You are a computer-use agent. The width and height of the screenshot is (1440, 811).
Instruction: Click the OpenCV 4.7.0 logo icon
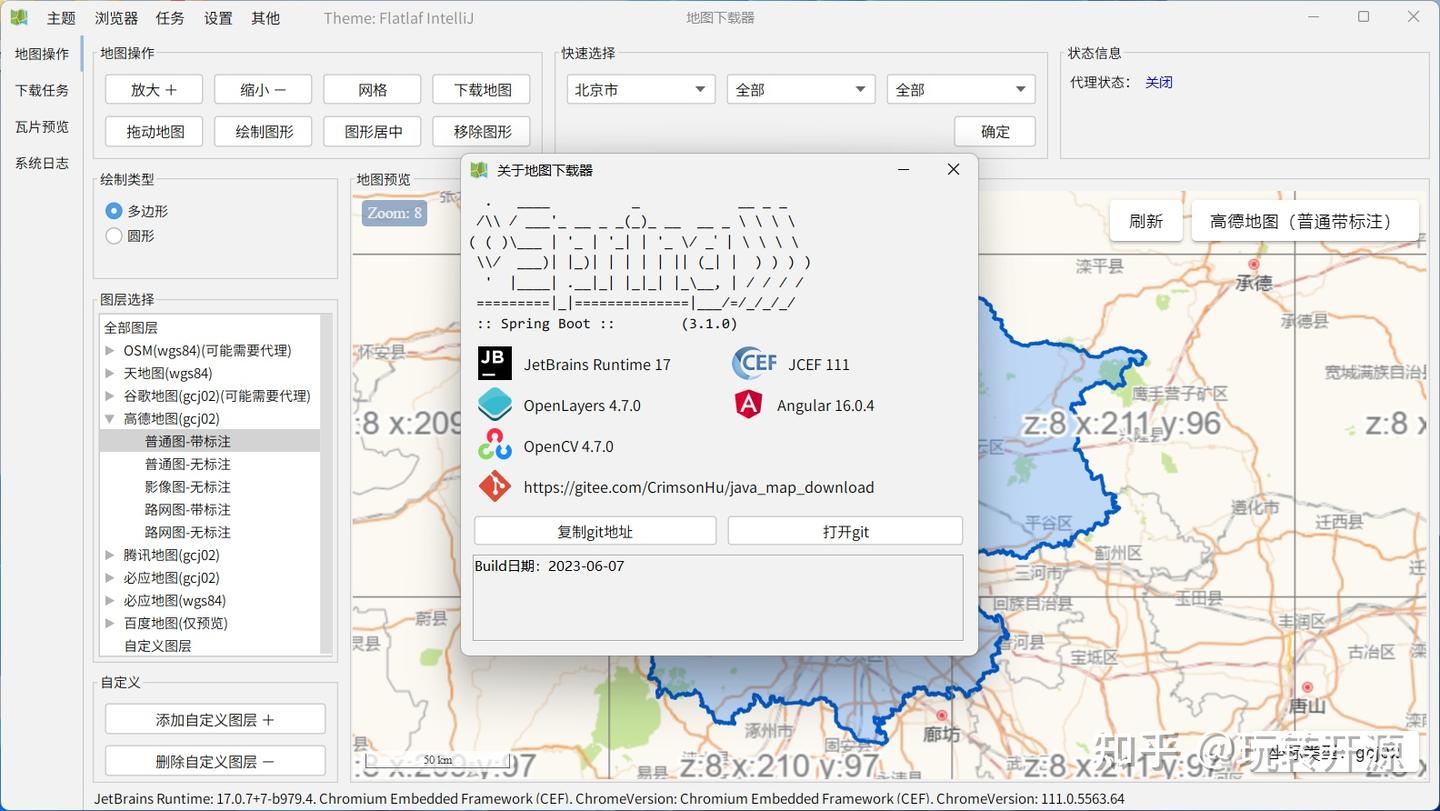tap(494, 446)
